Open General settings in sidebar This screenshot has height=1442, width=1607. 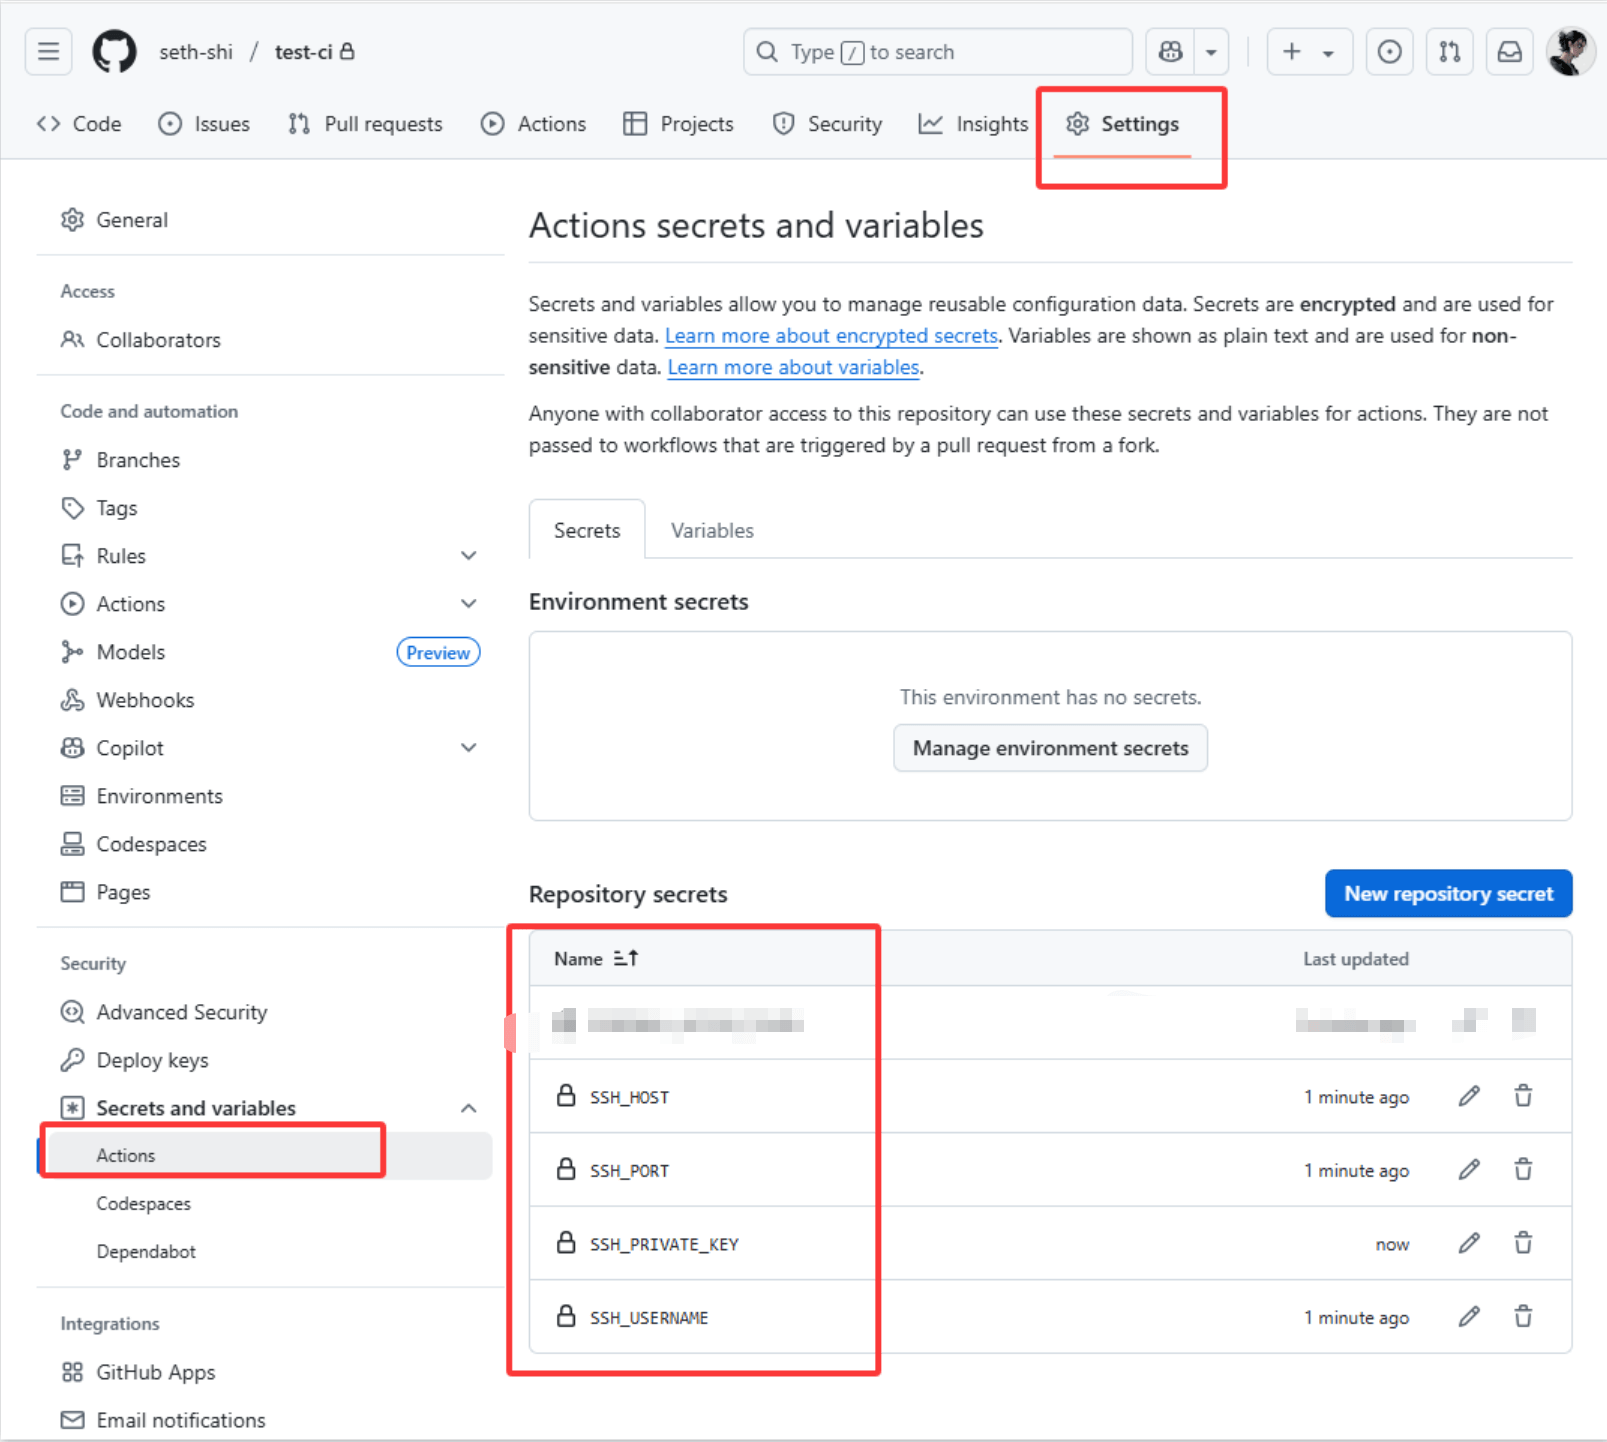click(132, 220)
